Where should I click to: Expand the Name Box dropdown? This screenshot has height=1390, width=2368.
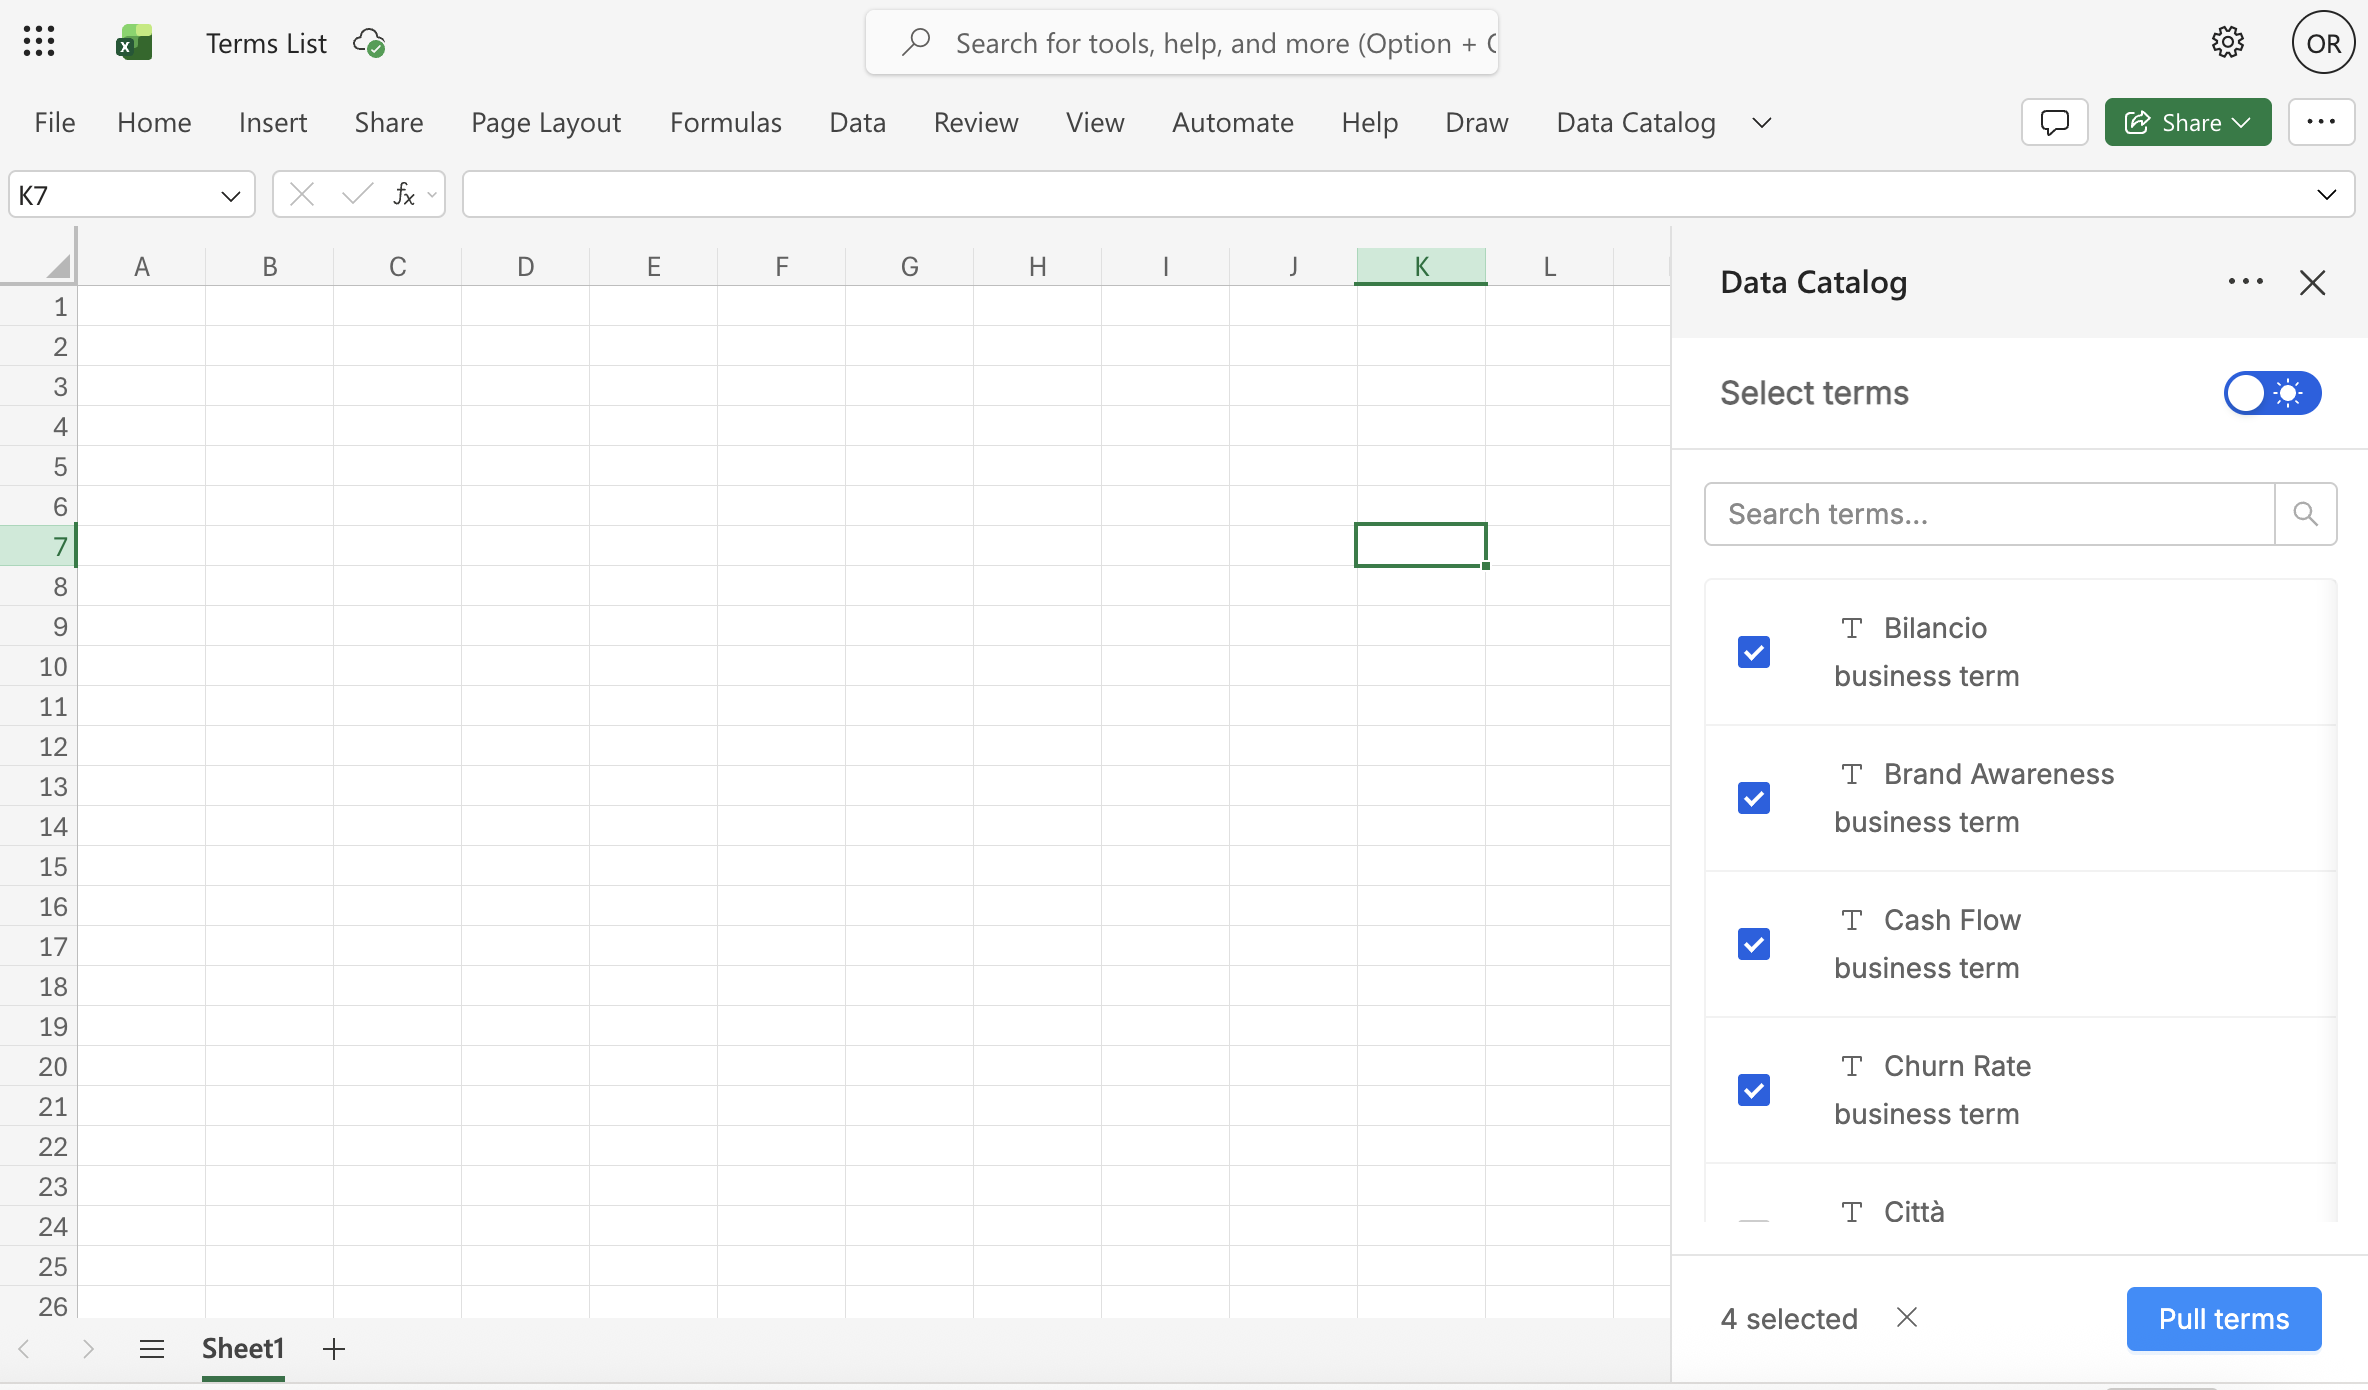click(x=231, y=195)
